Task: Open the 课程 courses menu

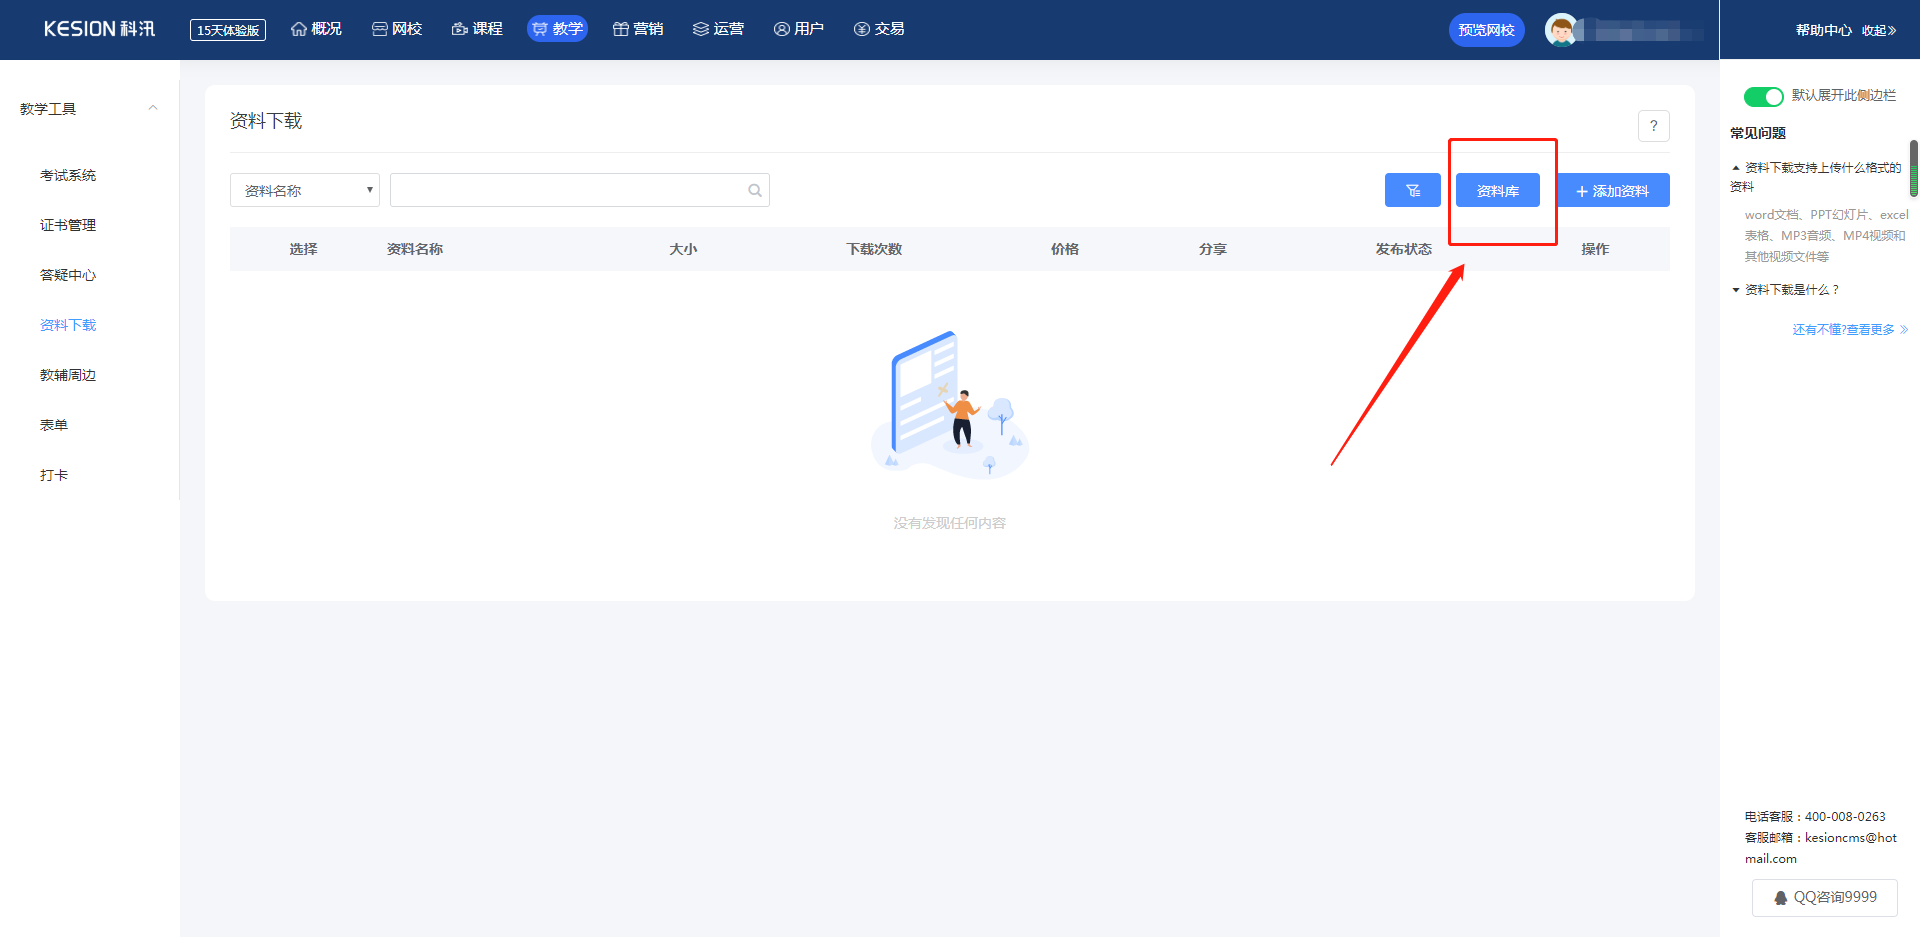Action: pyautogui.click(x=477, y=29)
